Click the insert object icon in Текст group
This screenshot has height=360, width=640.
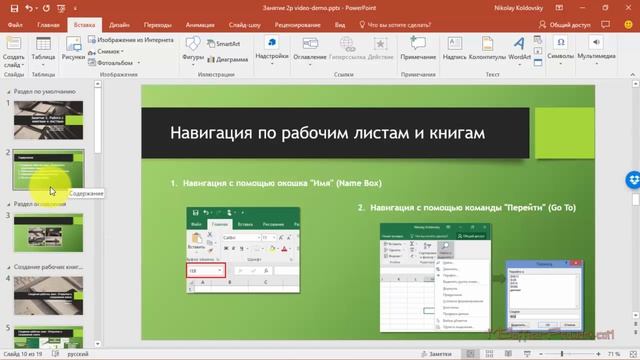(538, 62)
